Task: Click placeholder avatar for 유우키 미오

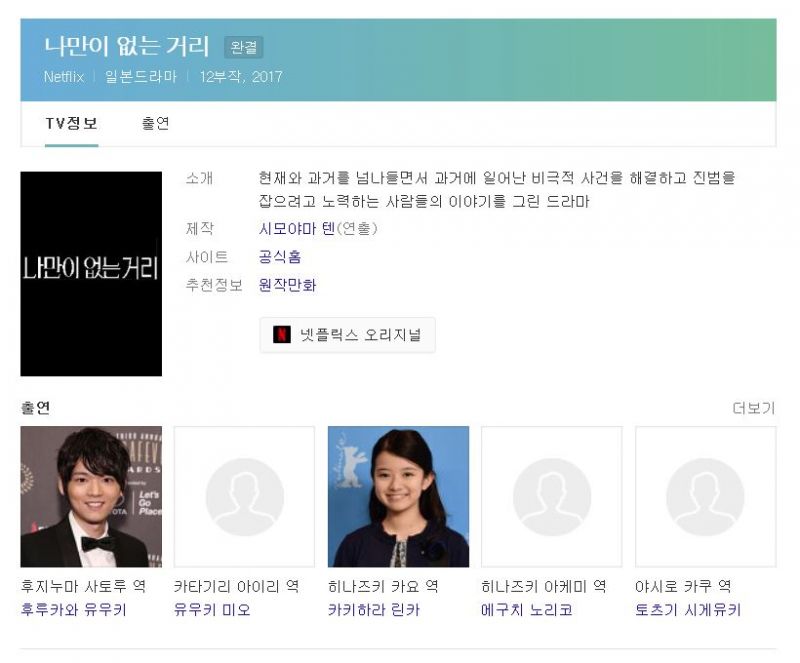Action: click(244, 497)
